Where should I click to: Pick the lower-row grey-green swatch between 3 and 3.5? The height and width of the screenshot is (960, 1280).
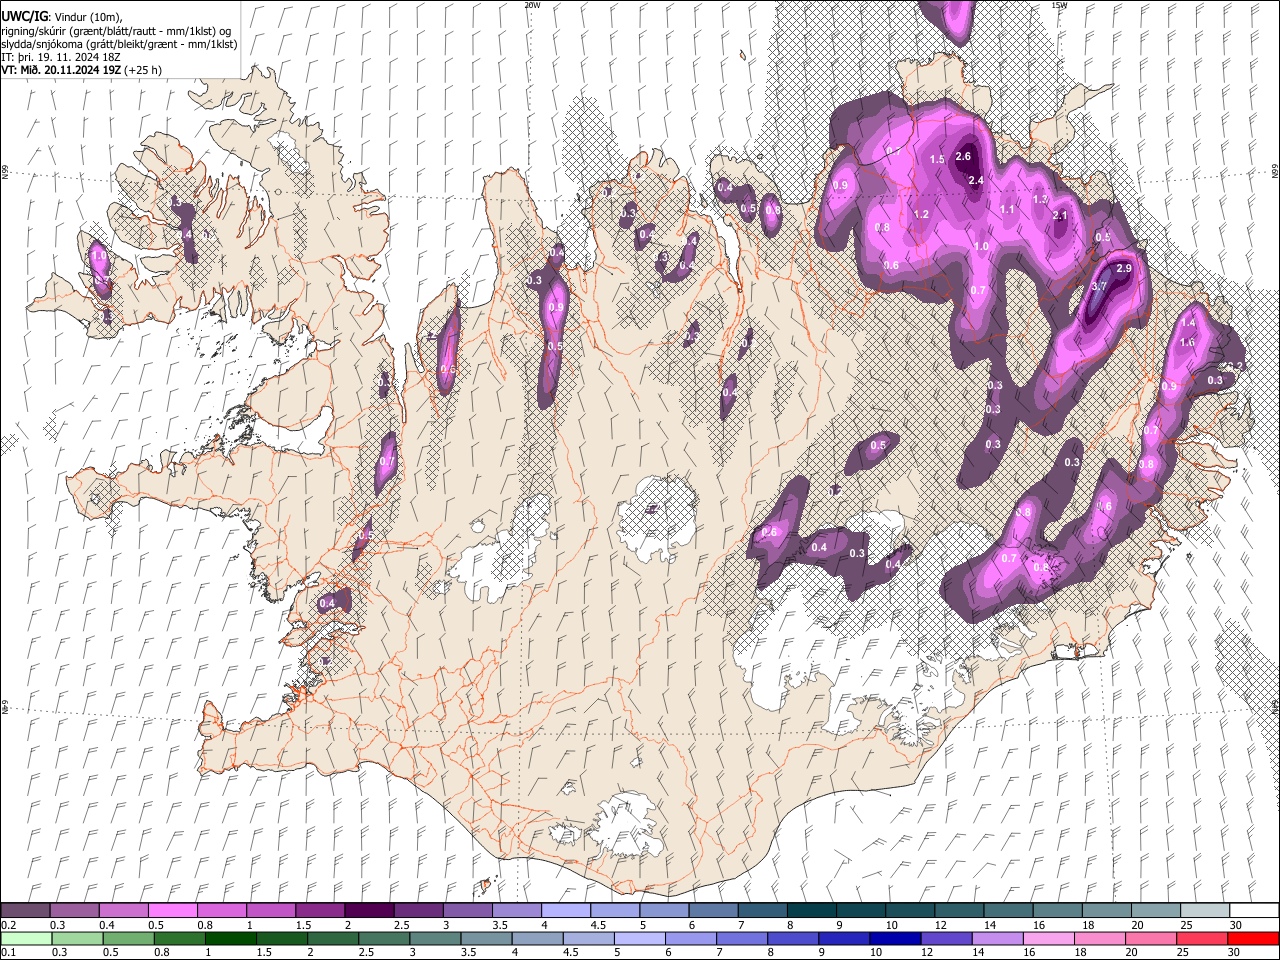click(435, 939)
